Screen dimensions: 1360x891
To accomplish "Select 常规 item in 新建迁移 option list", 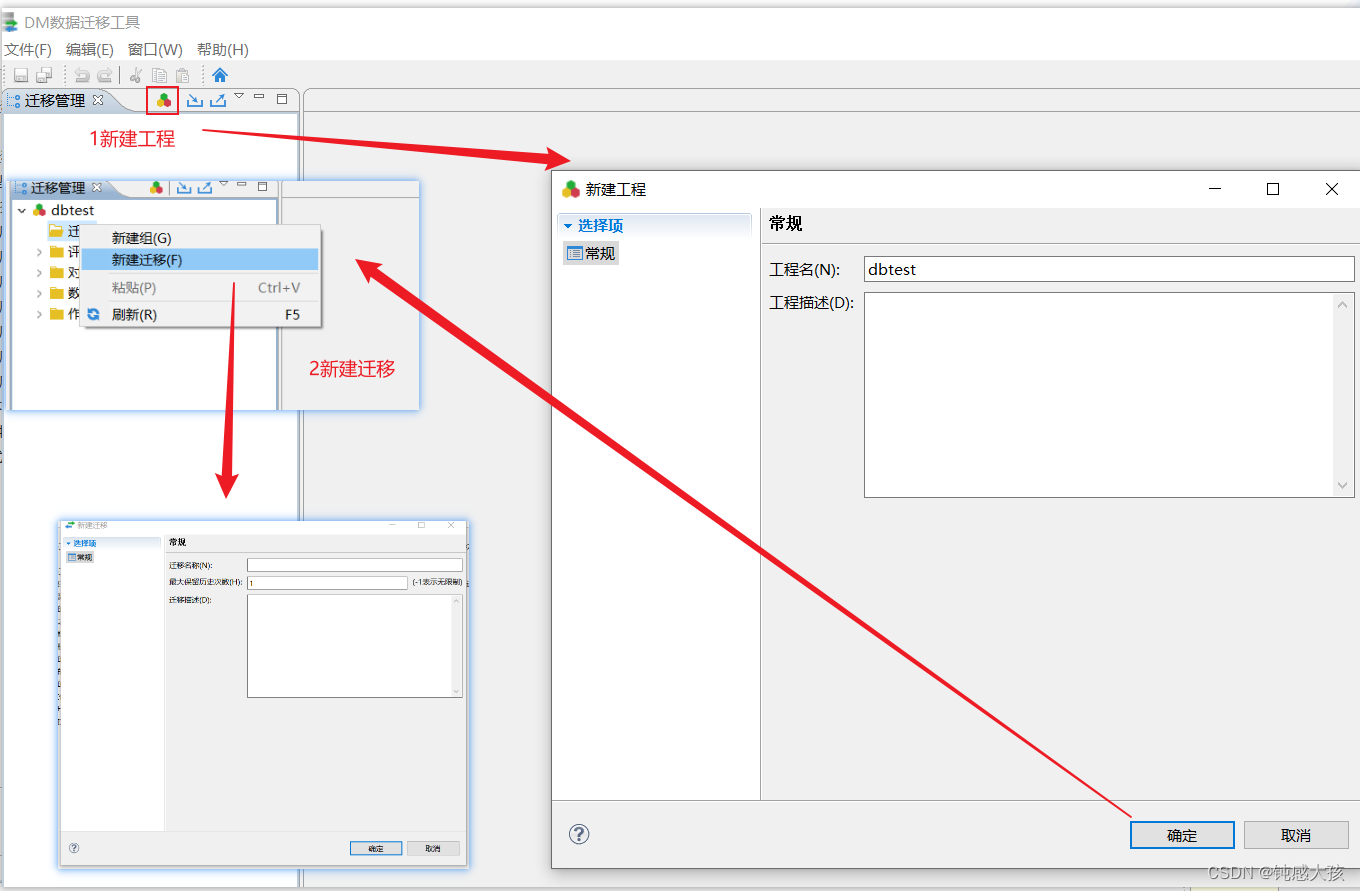I will [x=80, y=557].
